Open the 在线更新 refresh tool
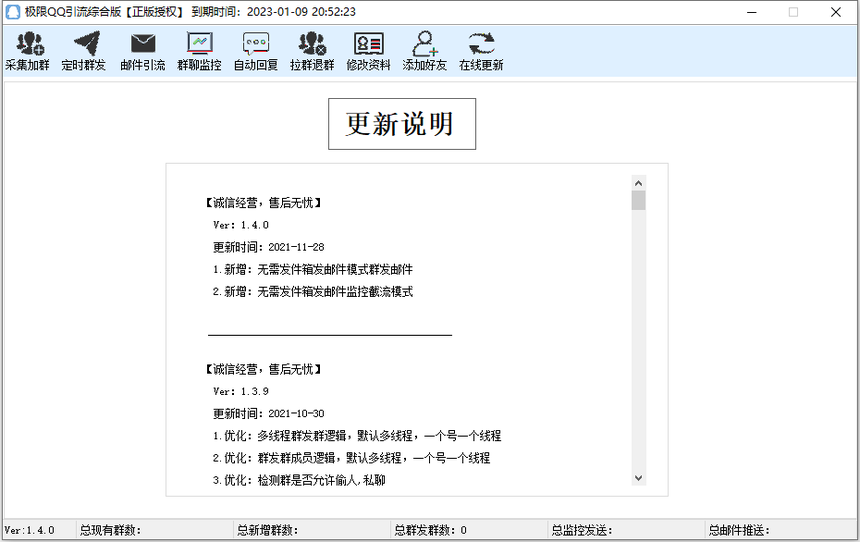The image size is (860, 542). 481,52
